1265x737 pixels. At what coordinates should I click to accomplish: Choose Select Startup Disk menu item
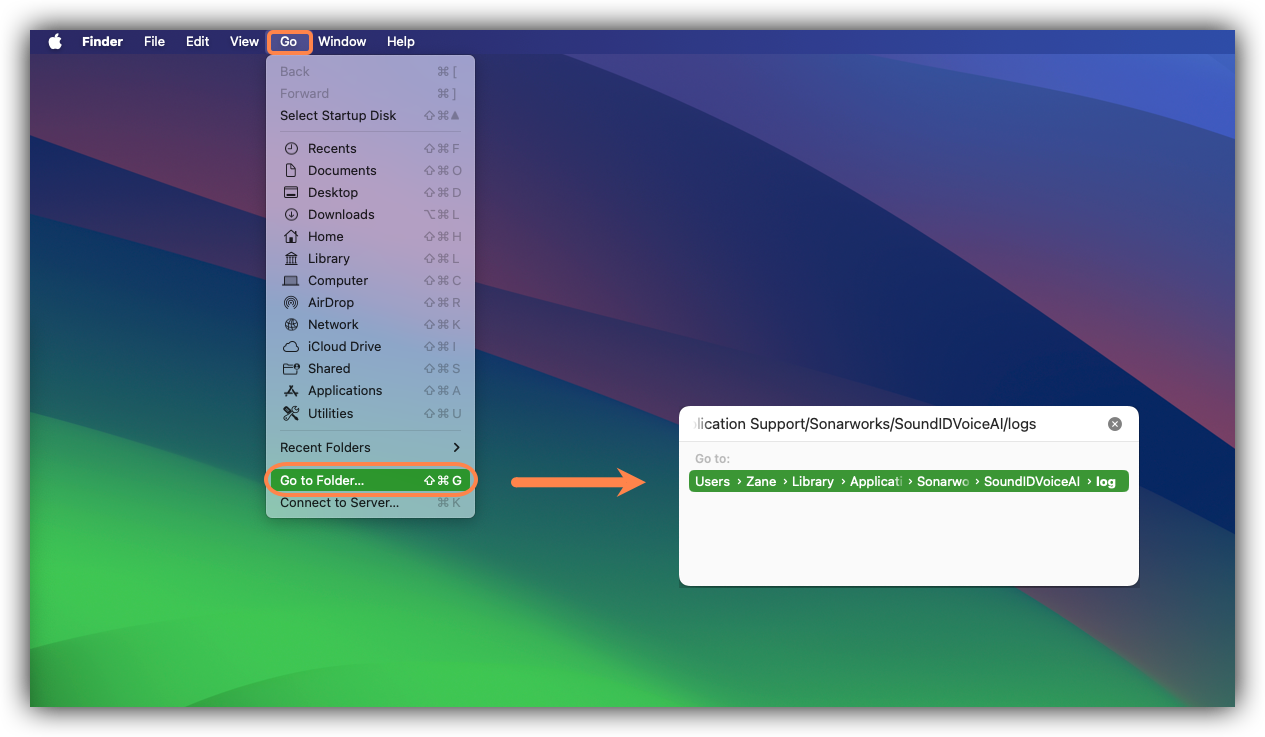(370, 116)
